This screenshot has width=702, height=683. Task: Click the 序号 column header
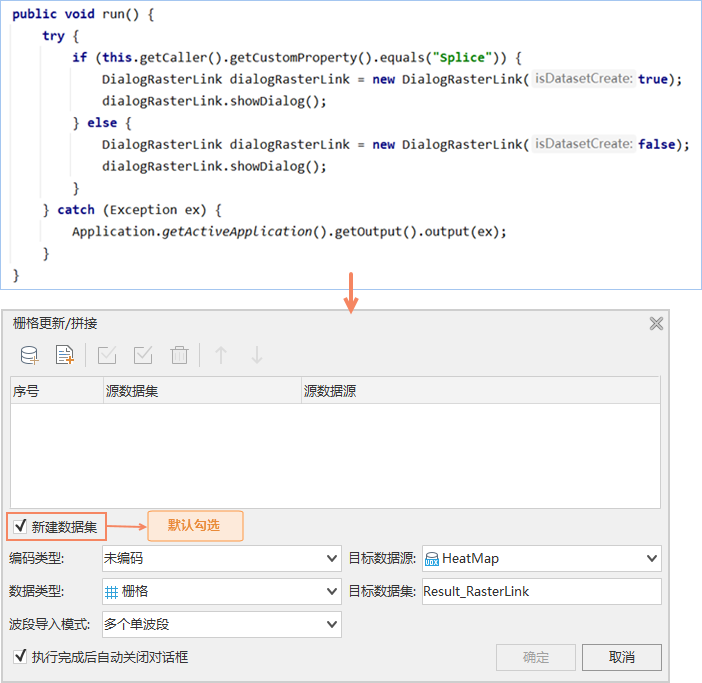pos(55,391)
